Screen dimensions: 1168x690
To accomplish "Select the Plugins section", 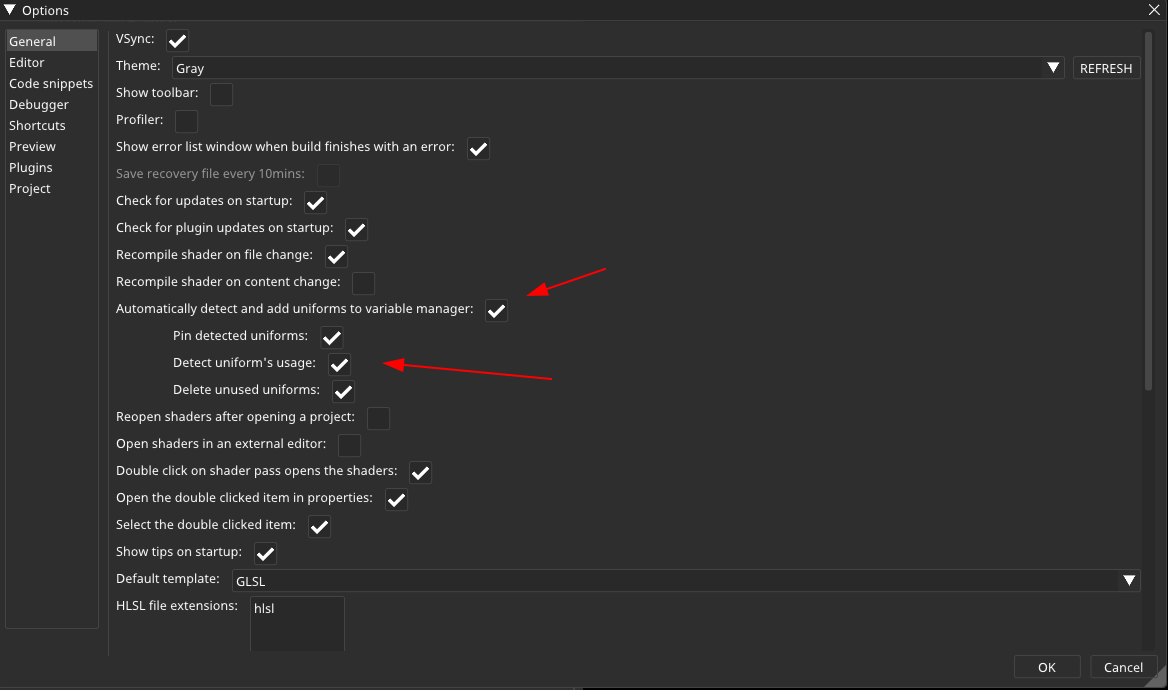I will [x=31, y=168].
